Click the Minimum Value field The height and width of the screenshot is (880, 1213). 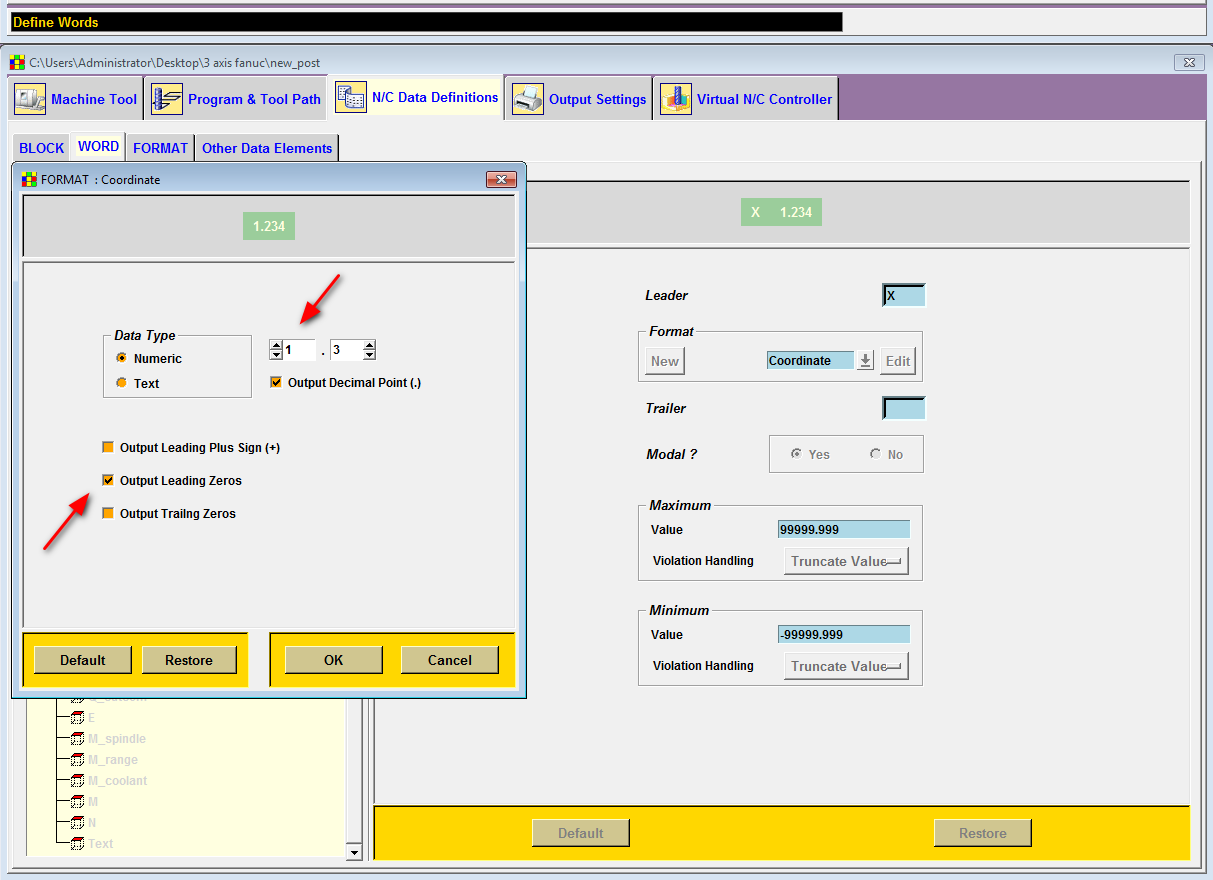(844, 634)
